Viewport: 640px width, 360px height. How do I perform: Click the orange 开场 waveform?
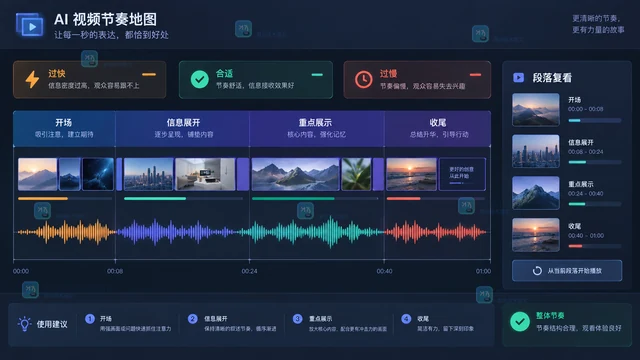point(66,232)
